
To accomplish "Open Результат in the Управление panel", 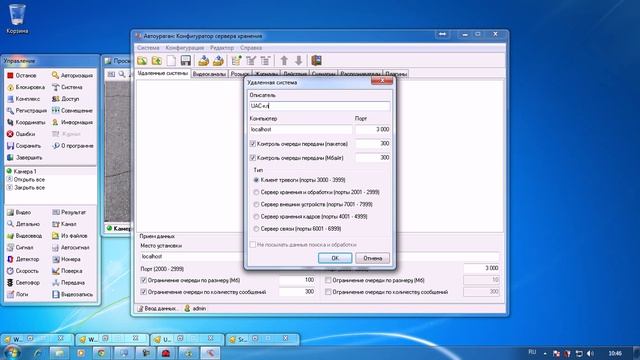I will 69,212.
